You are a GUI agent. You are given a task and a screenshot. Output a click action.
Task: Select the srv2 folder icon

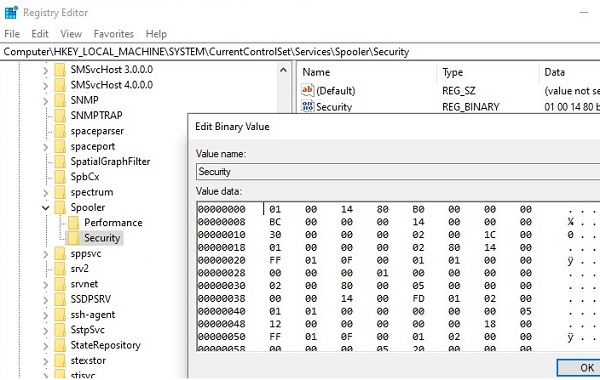pyautogui.click(x=60, y=269)
